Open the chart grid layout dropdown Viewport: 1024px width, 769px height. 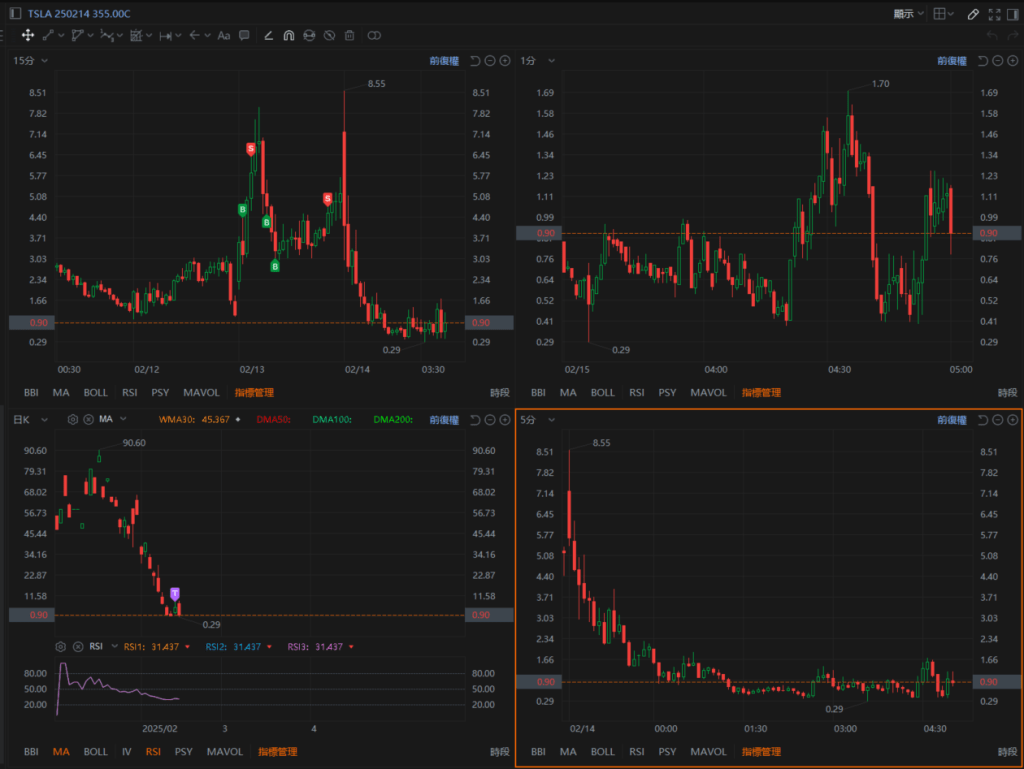(x=943, y=14)
